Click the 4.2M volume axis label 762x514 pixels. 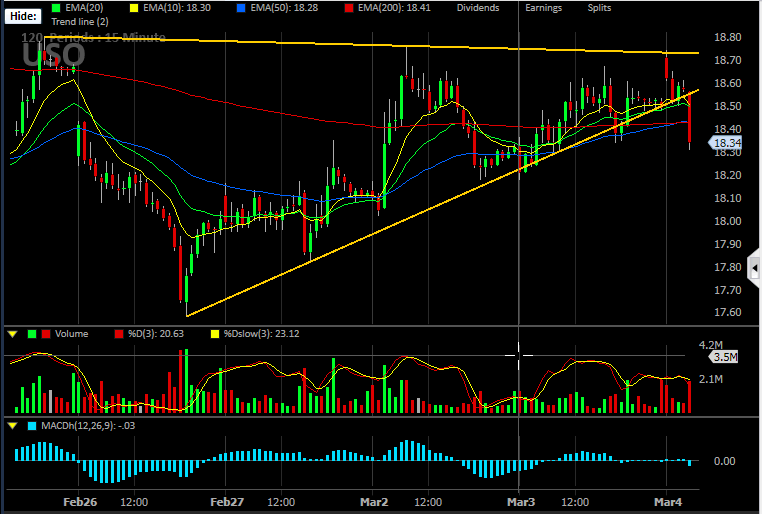tap(711, 345)
